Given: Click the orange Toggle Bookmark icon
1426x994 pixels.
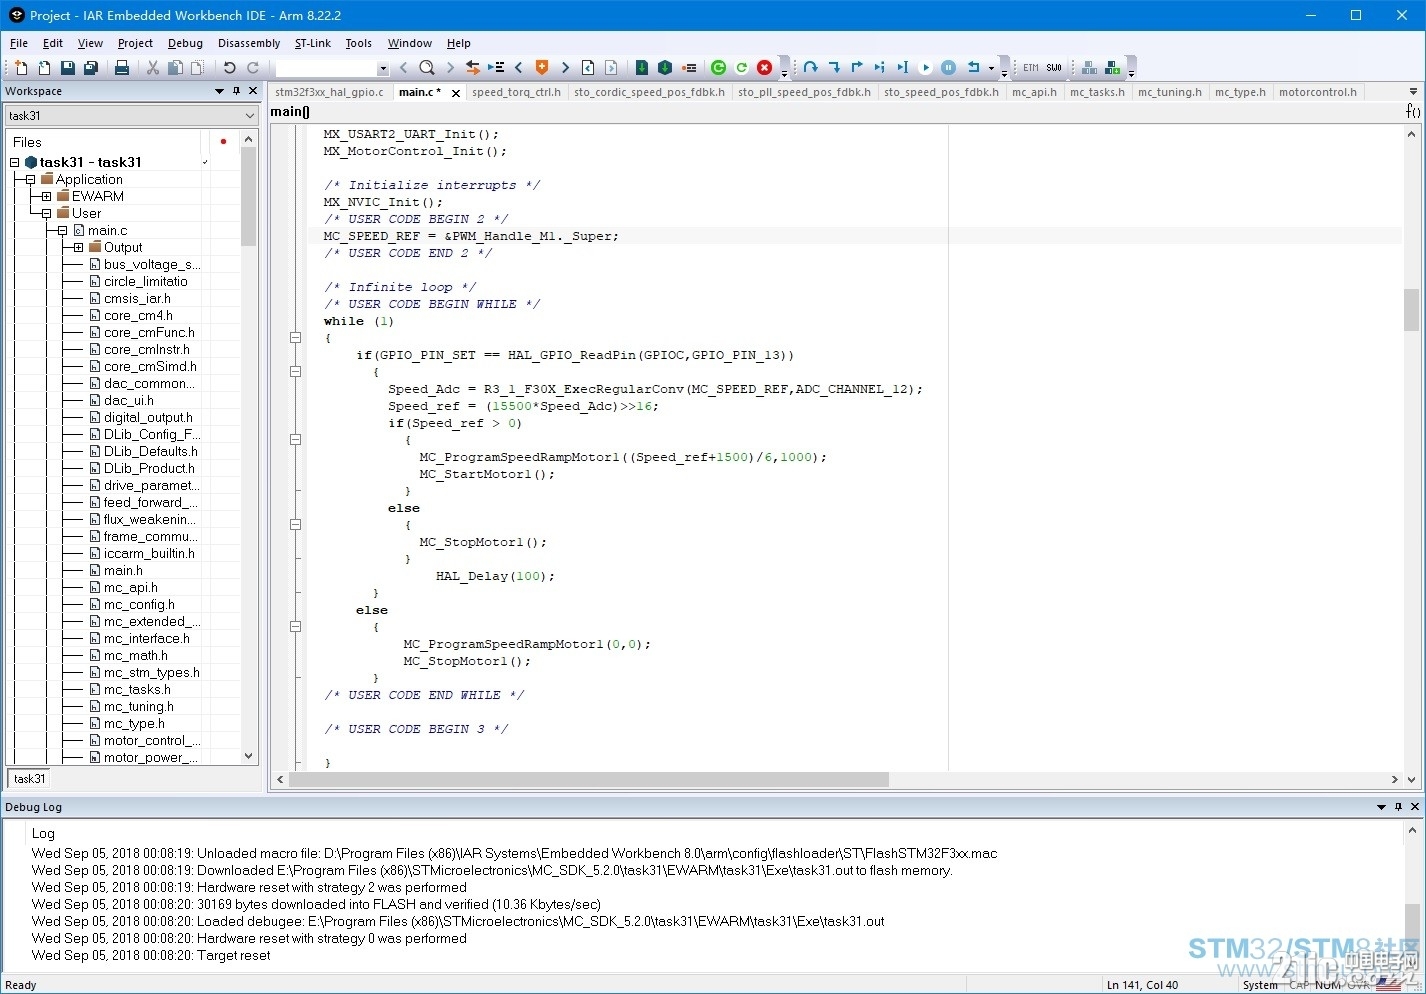Looking at the screenshot, I should [542, 67].
